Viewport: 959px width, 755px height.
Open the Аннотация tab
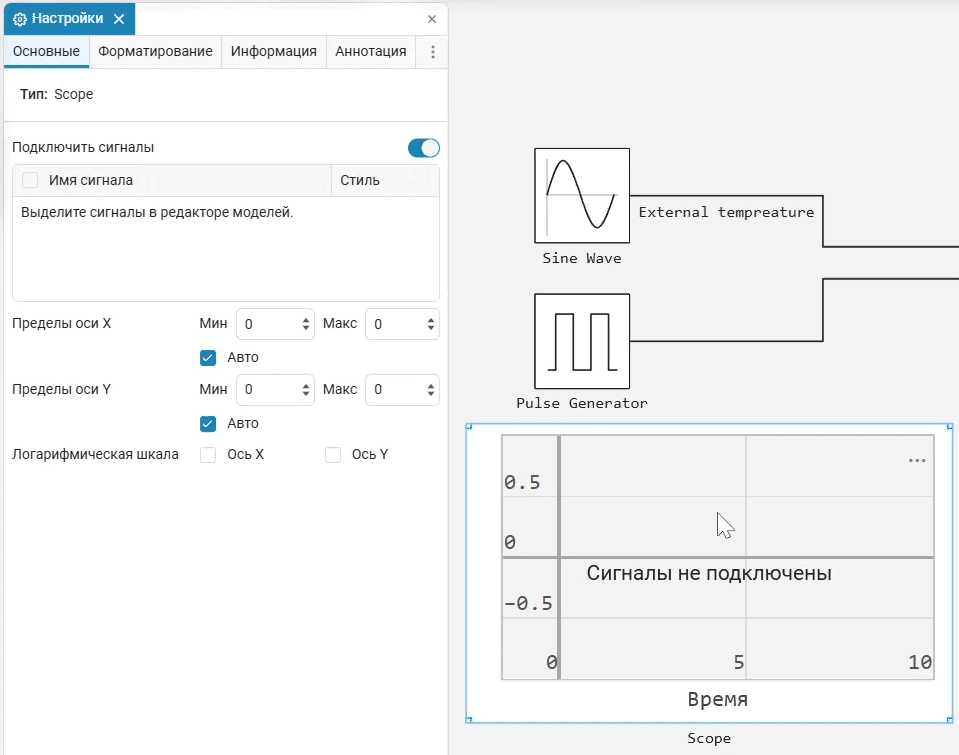coord(371,51)
